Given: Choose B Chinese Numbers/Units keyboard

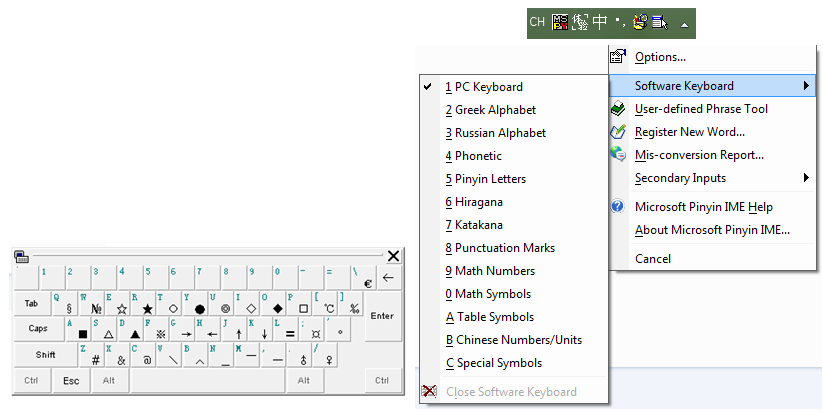Looking at the screenshot, I should pyautogui.click(x=514, y=340).
